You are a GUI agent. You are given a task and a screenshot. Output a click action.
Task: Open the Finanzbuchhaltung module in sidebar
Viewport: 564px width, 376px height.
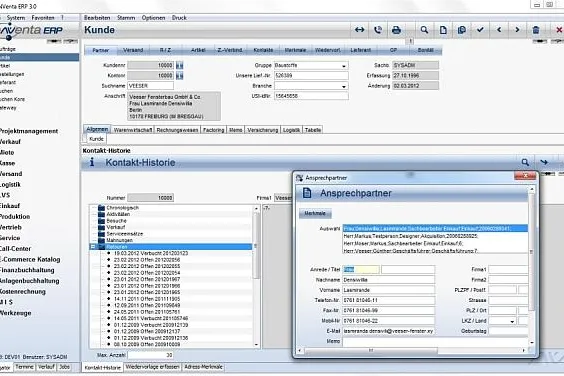pyautogui.click(x=27, y=270)
